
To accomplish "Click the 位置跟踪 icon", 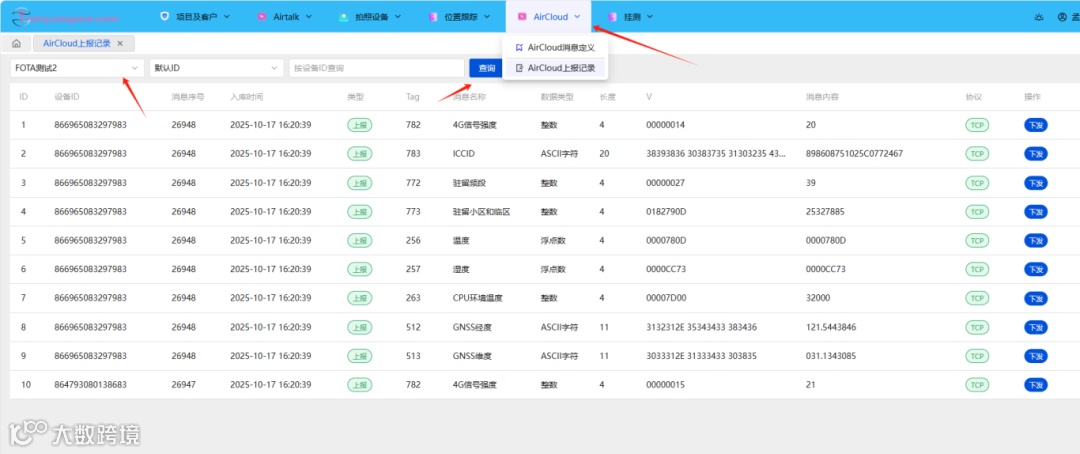I will (433, 17).
